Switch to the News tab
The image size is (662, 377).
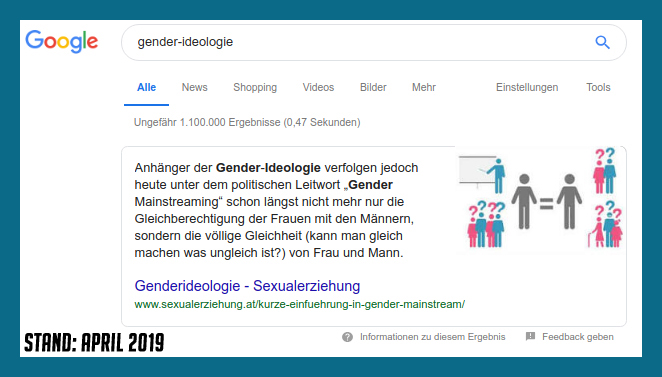click(x=195, y=87)
